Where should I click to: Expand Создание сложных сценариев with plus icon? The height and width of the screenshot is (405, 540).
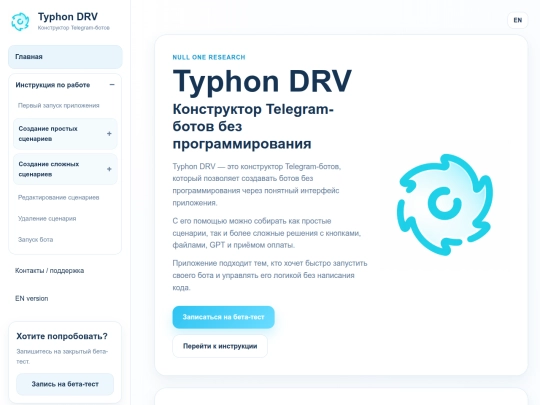pyautogui.click(x=109, y=169)
